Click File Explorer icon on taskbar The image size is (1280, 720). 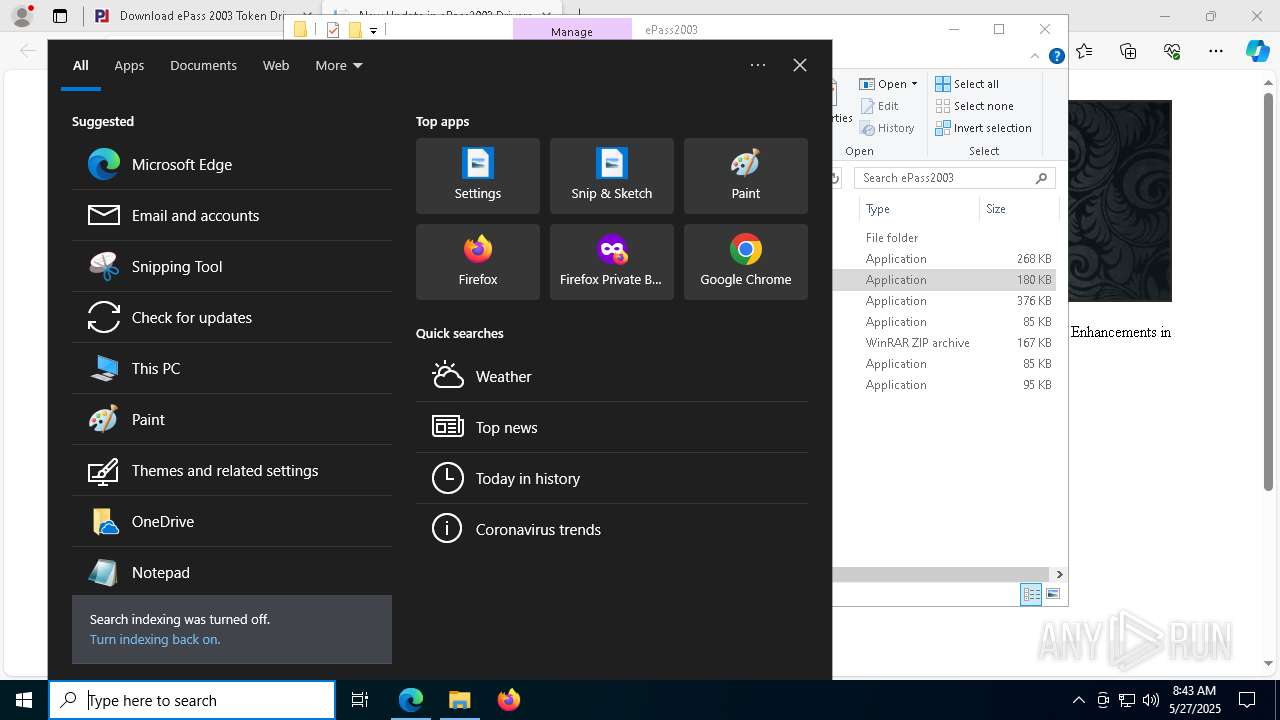click(459, 700)
